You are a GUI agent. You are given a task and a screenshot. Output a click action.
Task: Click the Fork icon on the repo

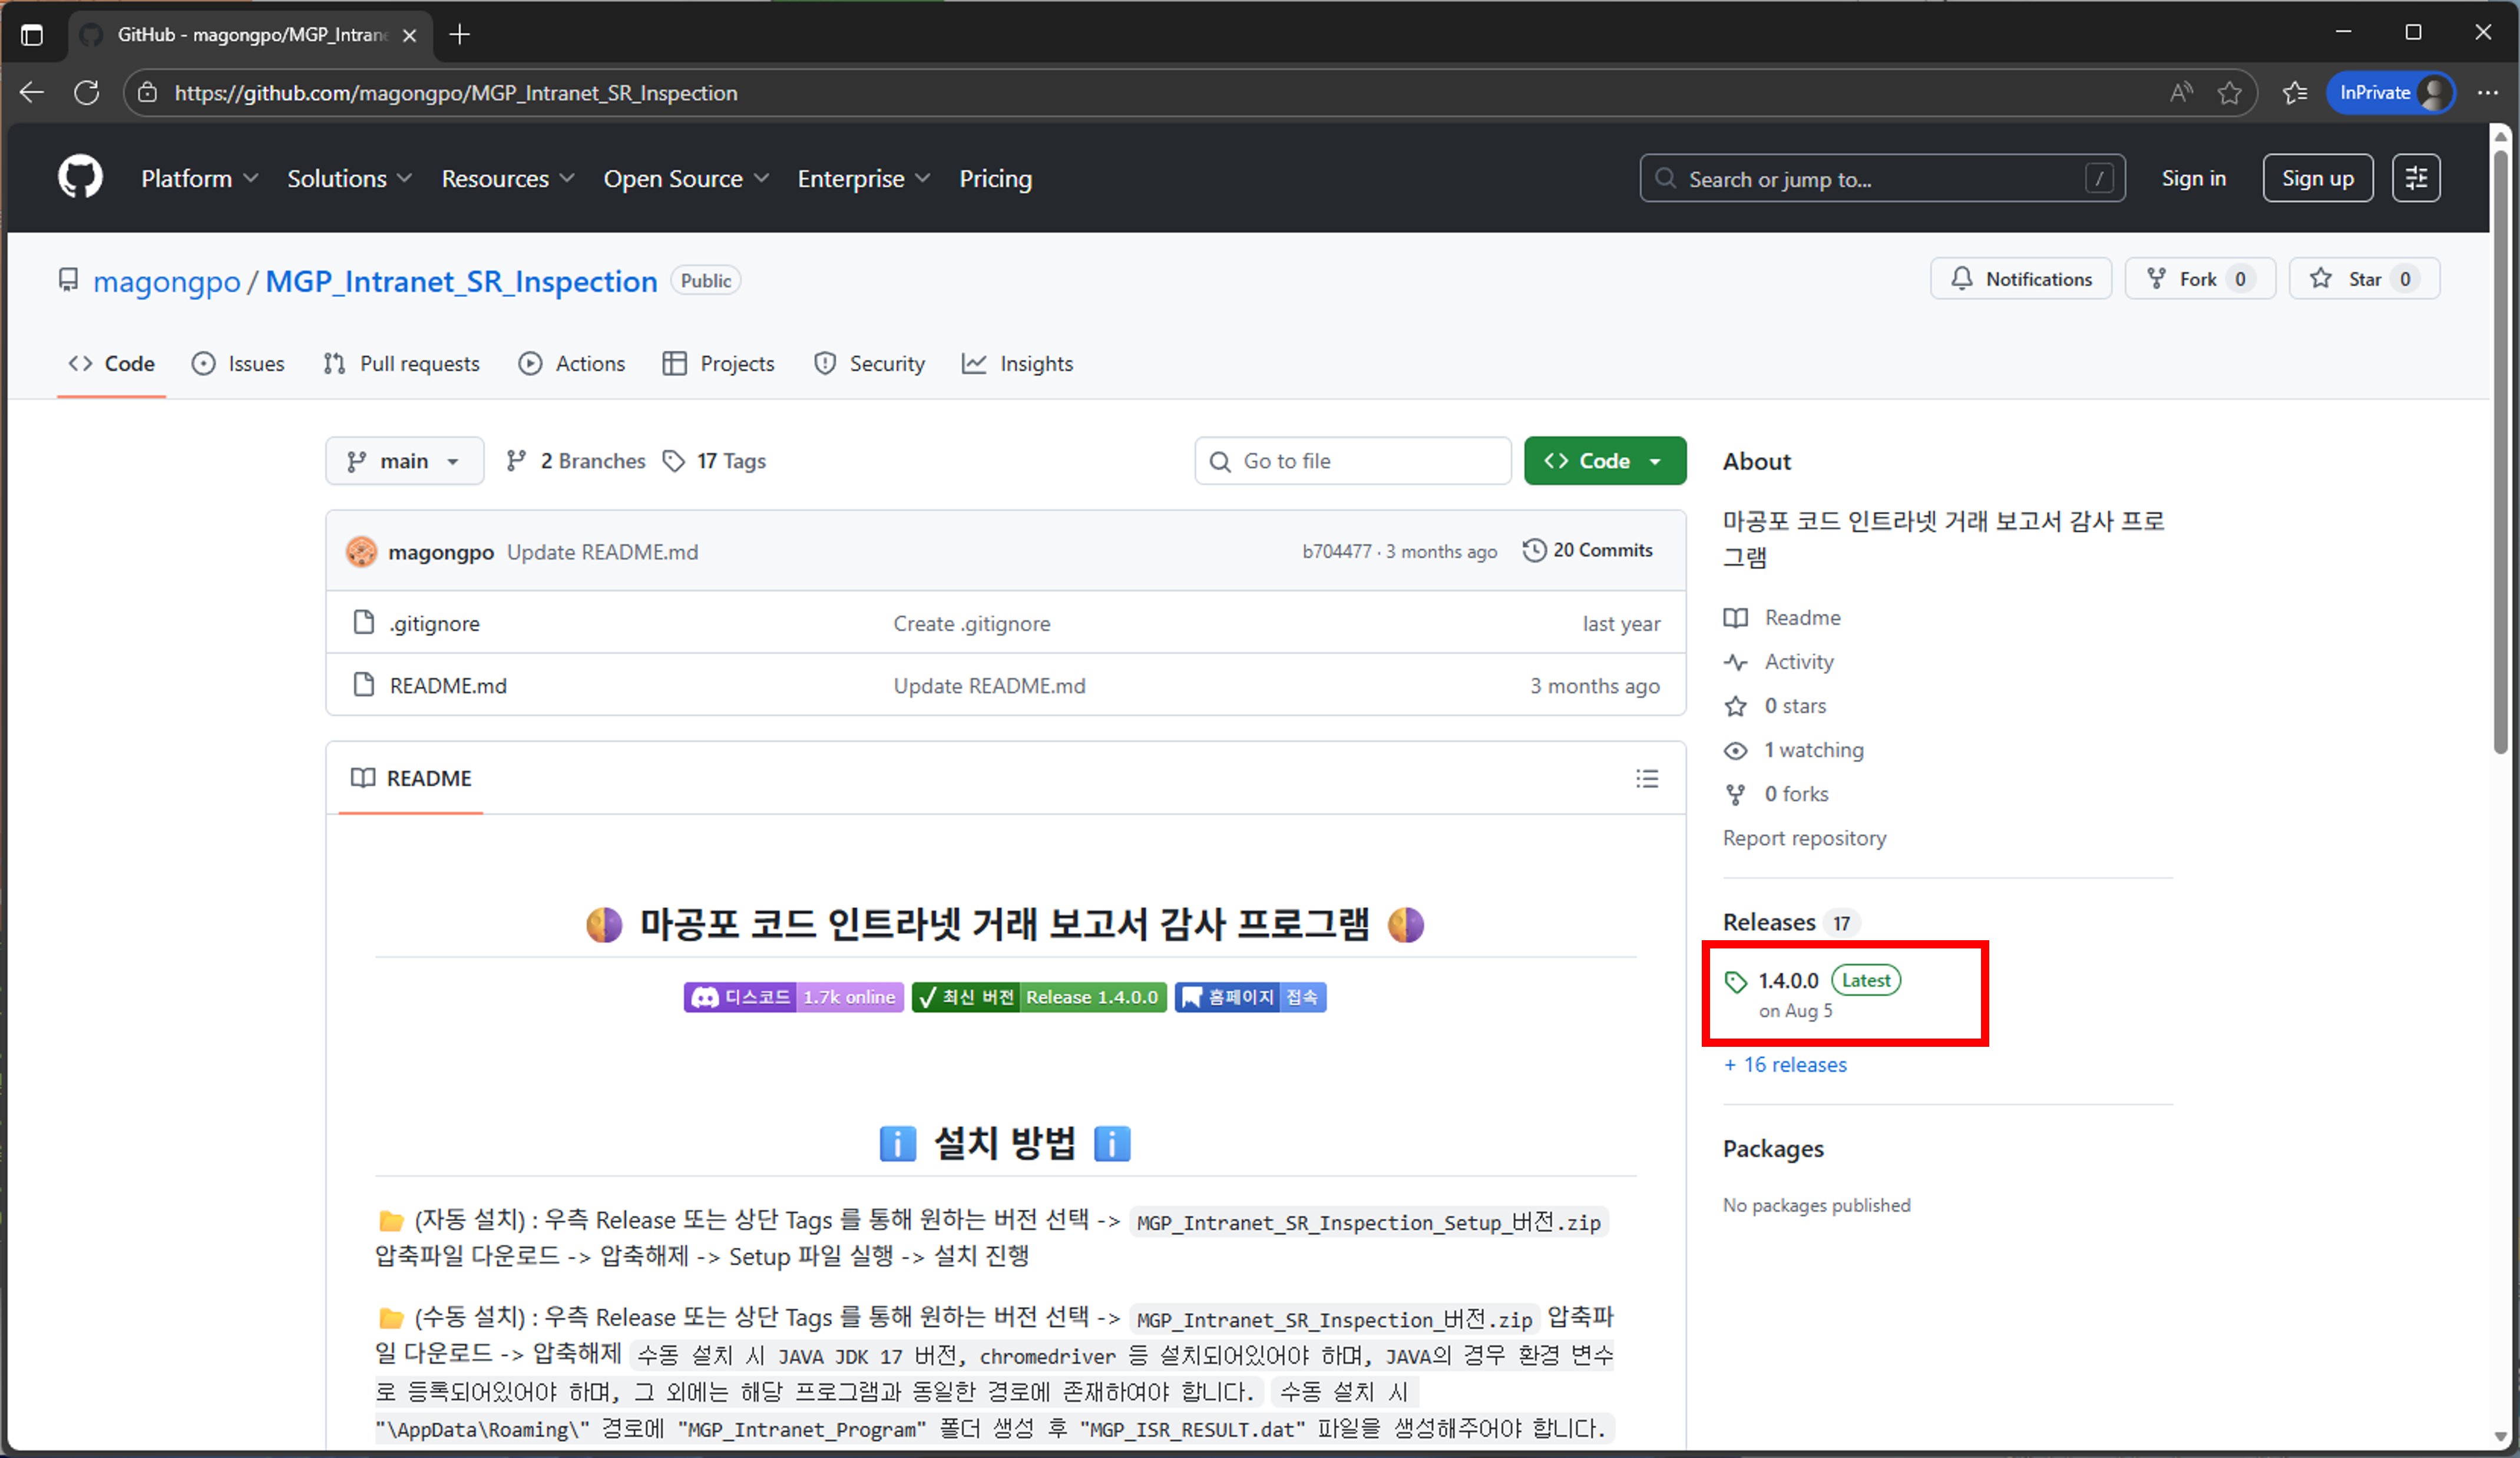tap(2156, 279)
